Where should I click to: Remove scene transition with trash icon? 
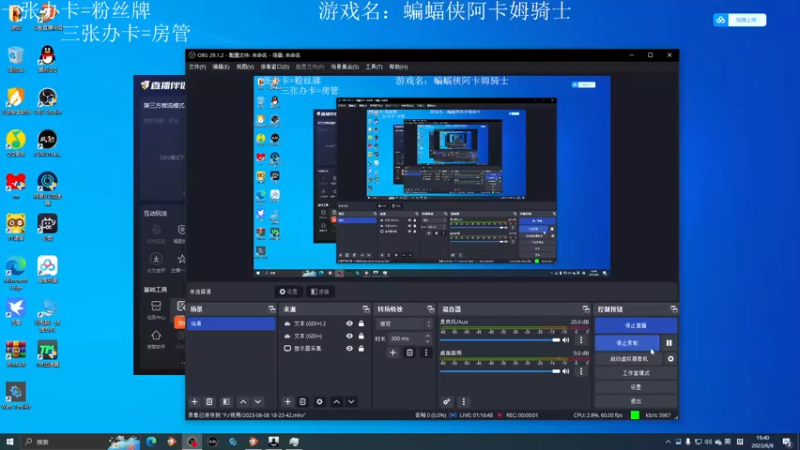tap(409, 353)
